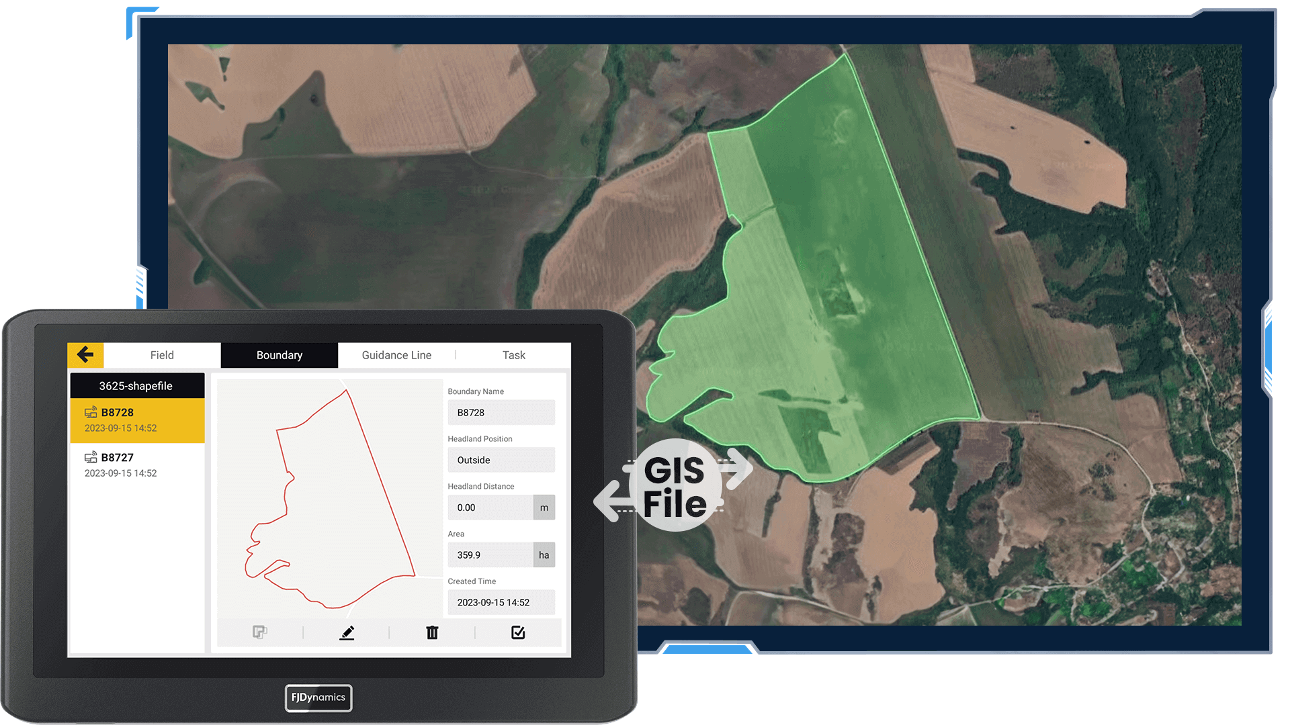Click the duplicate boundary icon
The image size is (1290, 725).
click(261, 632)
